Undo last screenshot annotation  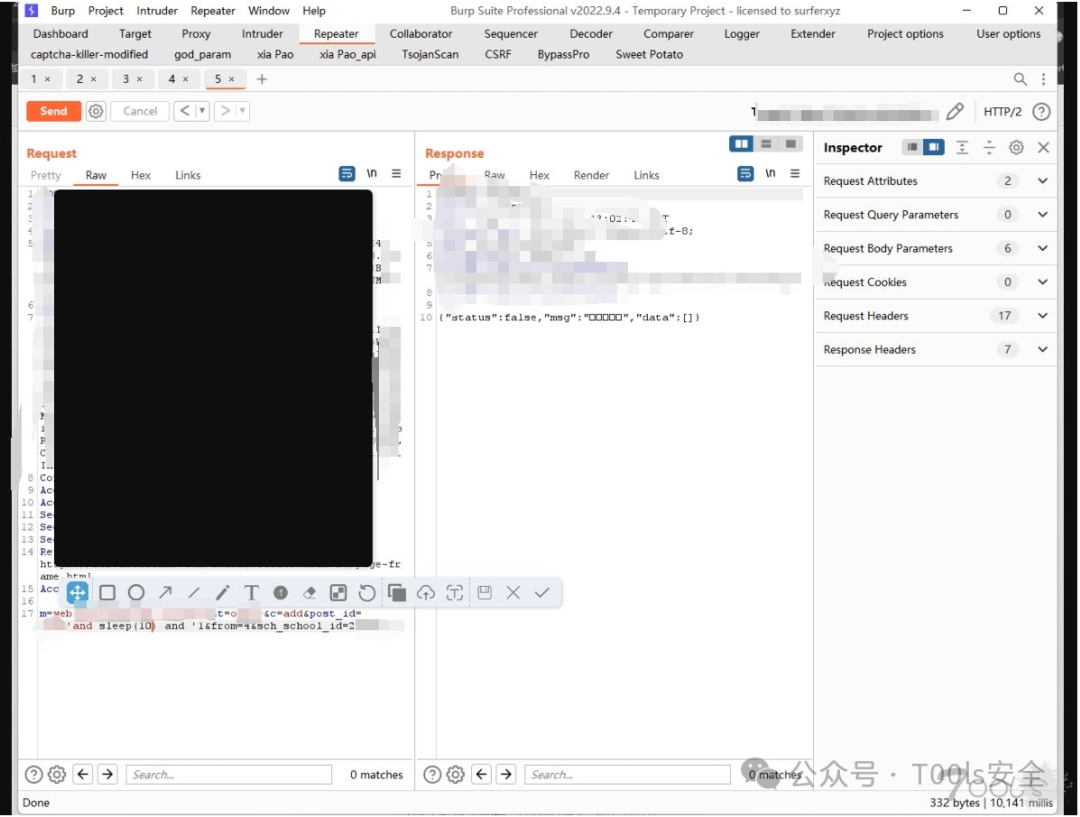click(x=367, y=593)
